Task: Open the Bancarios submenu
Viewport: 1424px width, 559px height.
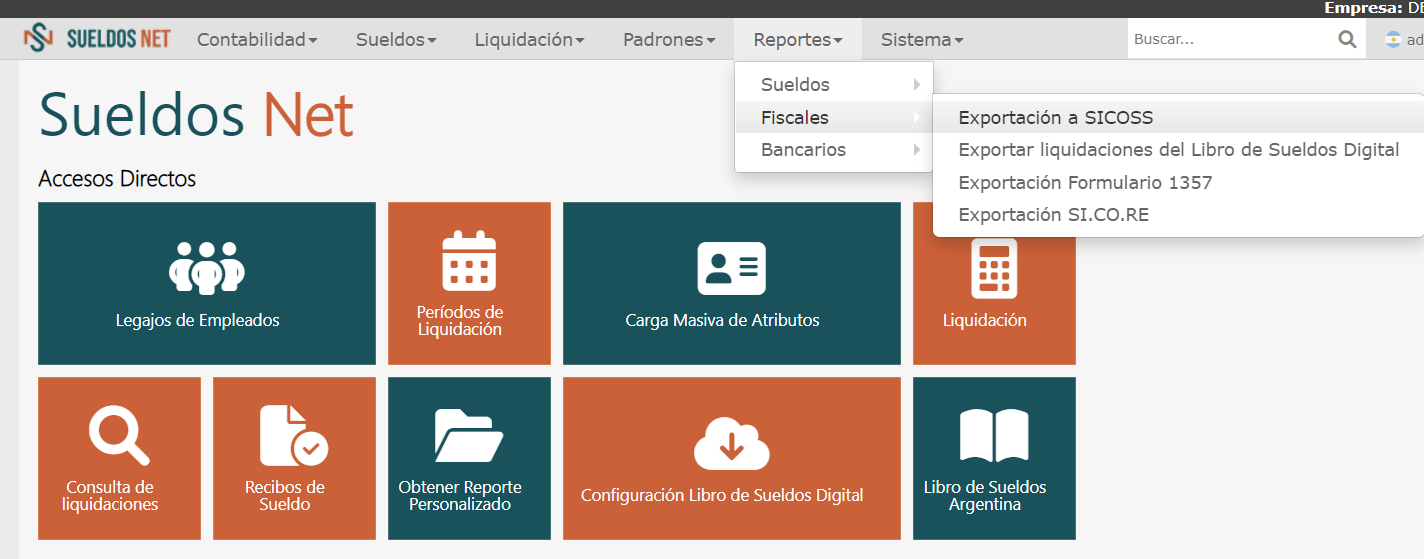Action: click(x=834, y=150)
